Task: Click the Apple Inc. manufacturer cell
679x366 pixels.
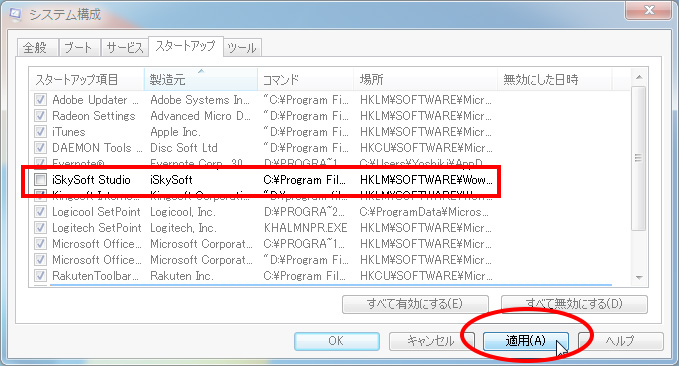Action: [x=175, y=132]
